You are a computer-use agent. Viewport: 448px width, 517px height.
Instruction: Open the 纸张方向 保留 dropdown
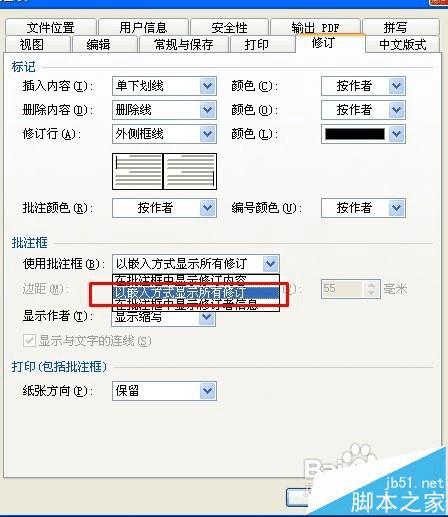pos(164,391)
